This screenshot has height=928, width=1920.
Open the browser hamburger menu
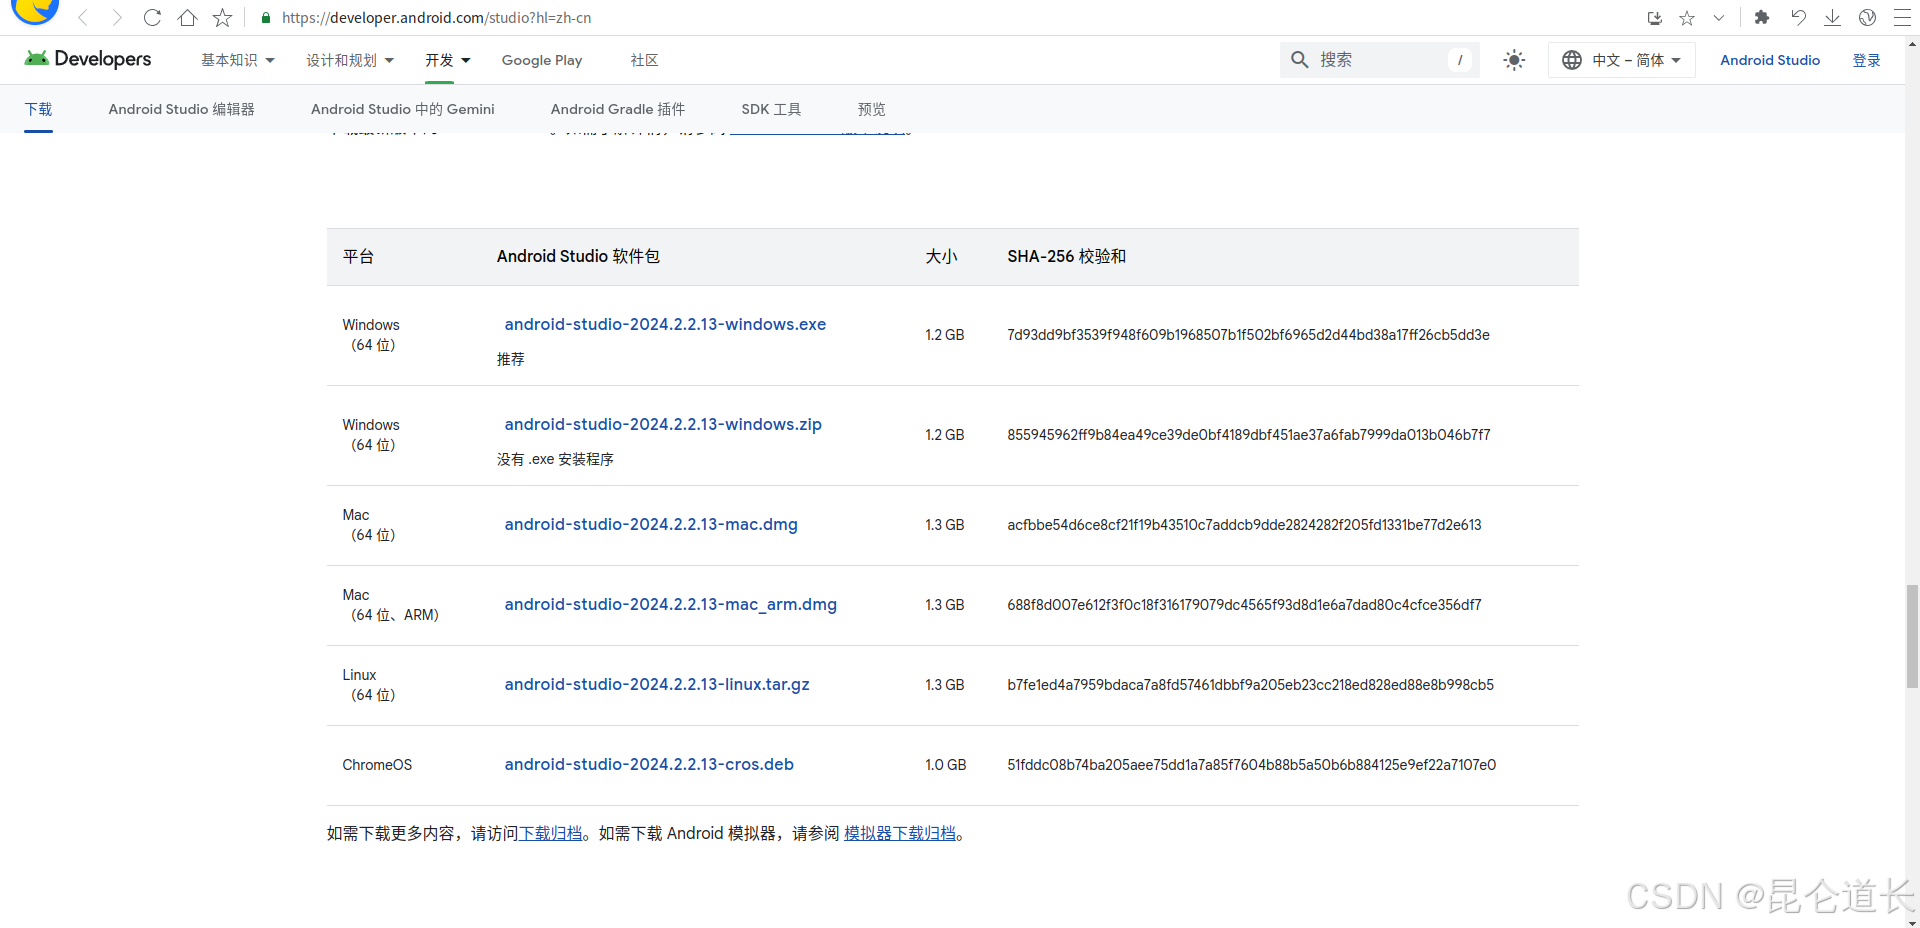tap(1902, 18)
